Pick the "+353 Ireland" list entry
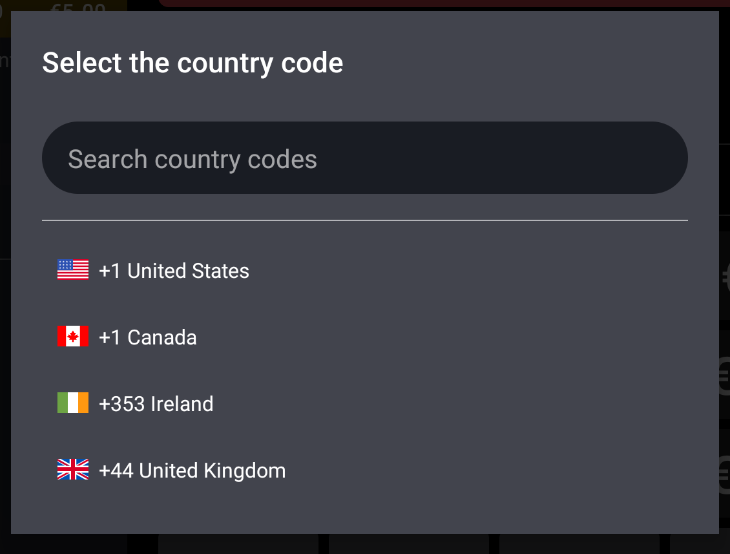 click(x=156, y=404)
